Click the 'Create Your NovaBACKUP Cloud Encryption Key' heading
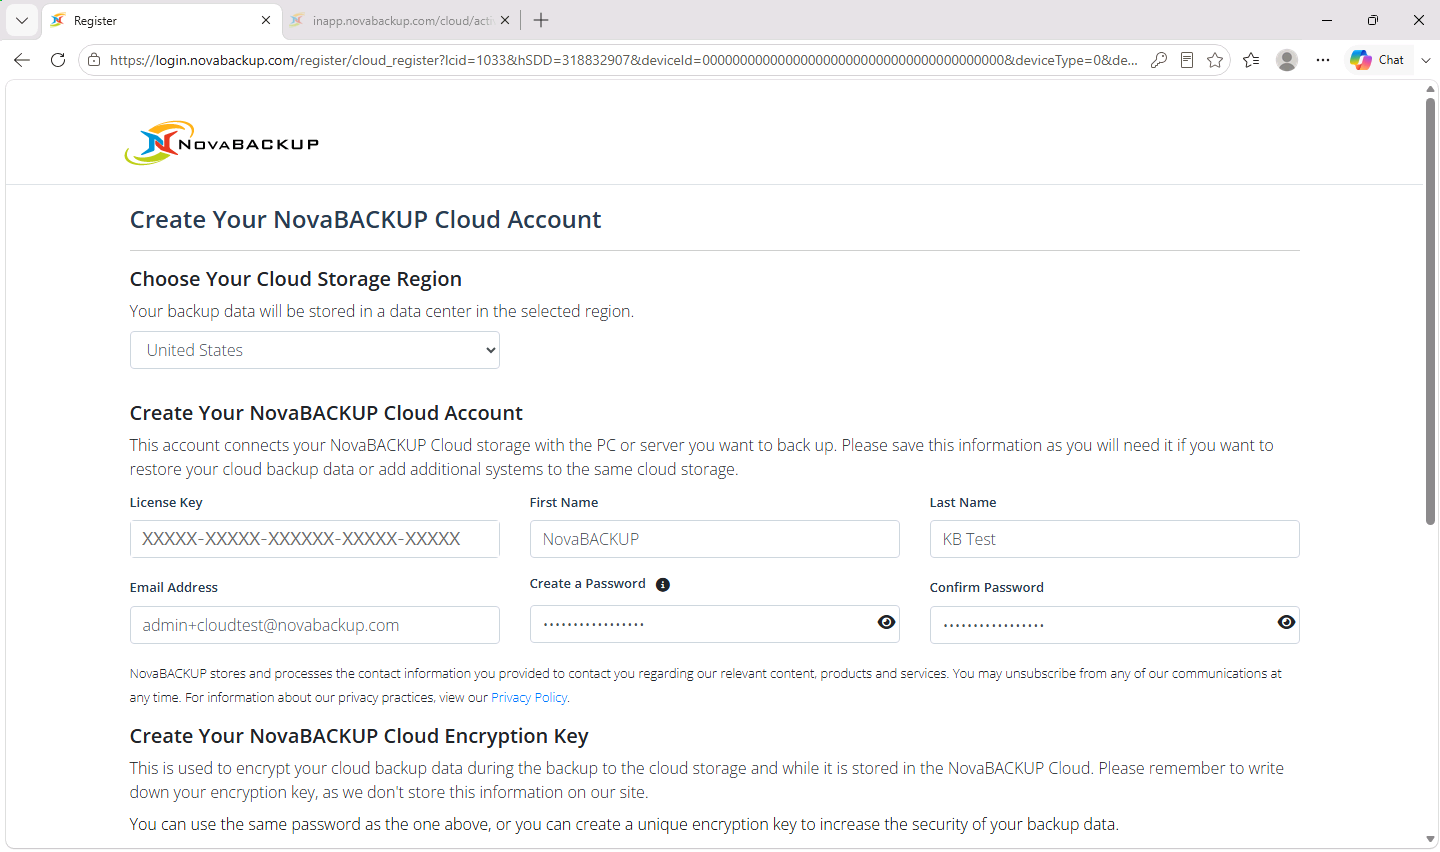The height and width of the screenshot is (852, 1440). [x=359, y=736]
